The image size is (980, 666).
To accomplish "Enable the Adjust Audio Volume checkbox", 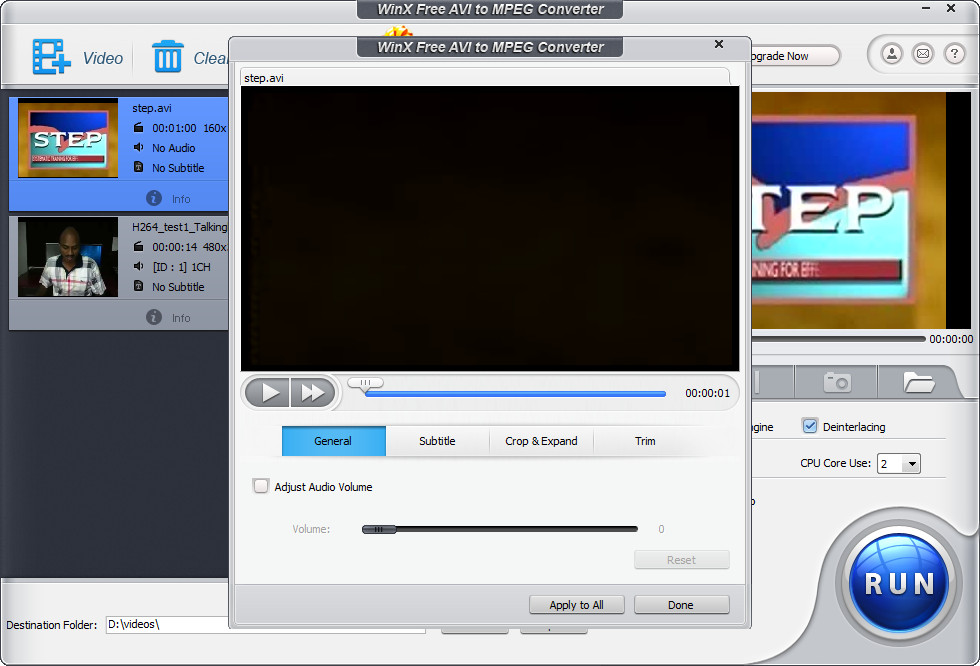I will [x=261, y=486].
